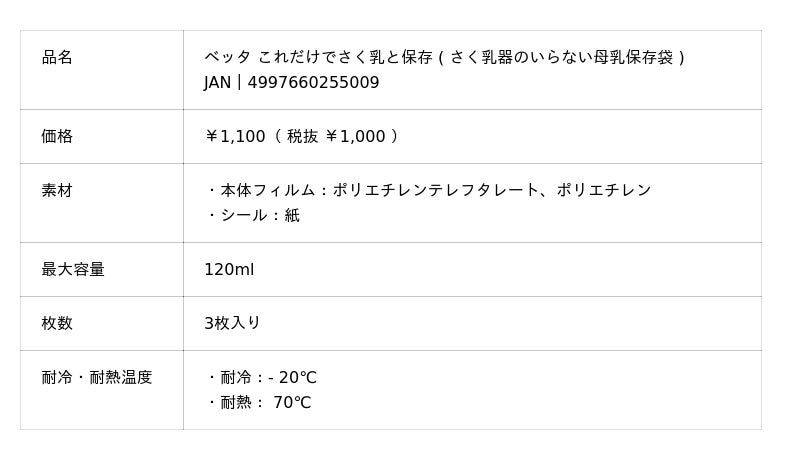
Task: Click the 120ml capacity value
Action: click(229, 270)
